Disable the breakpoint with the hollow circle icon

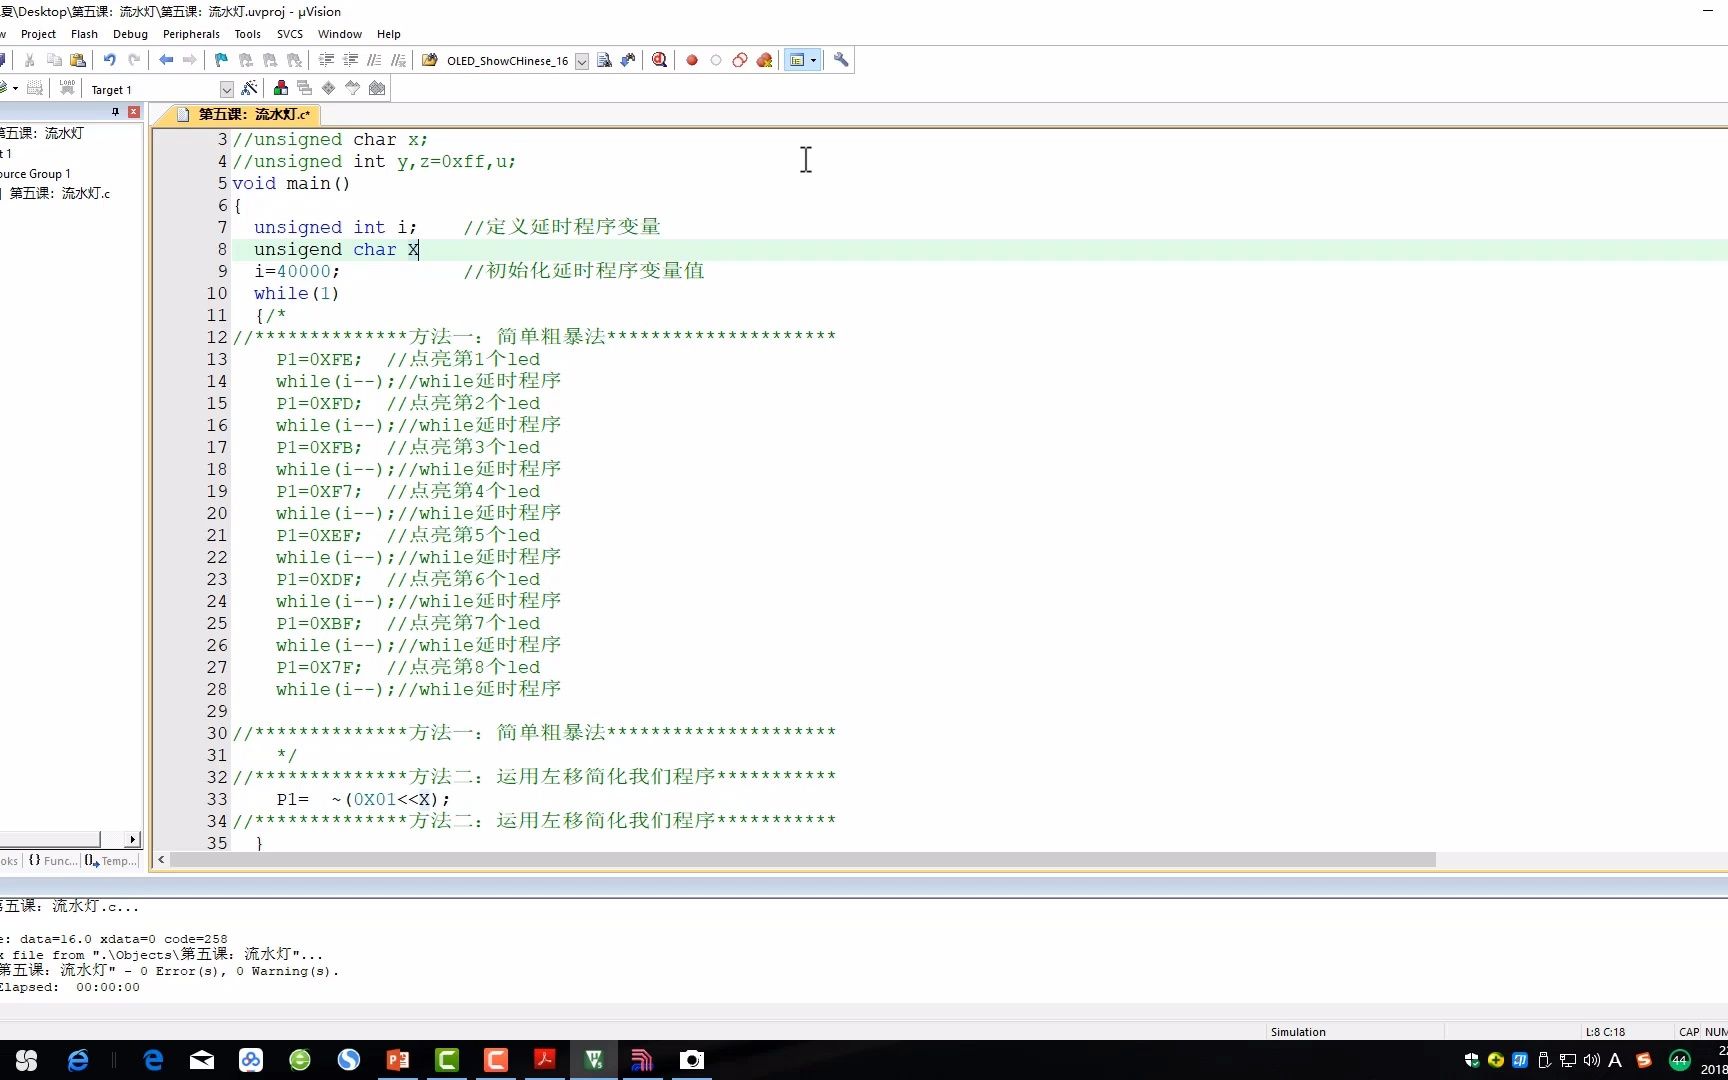pos(716,60)
